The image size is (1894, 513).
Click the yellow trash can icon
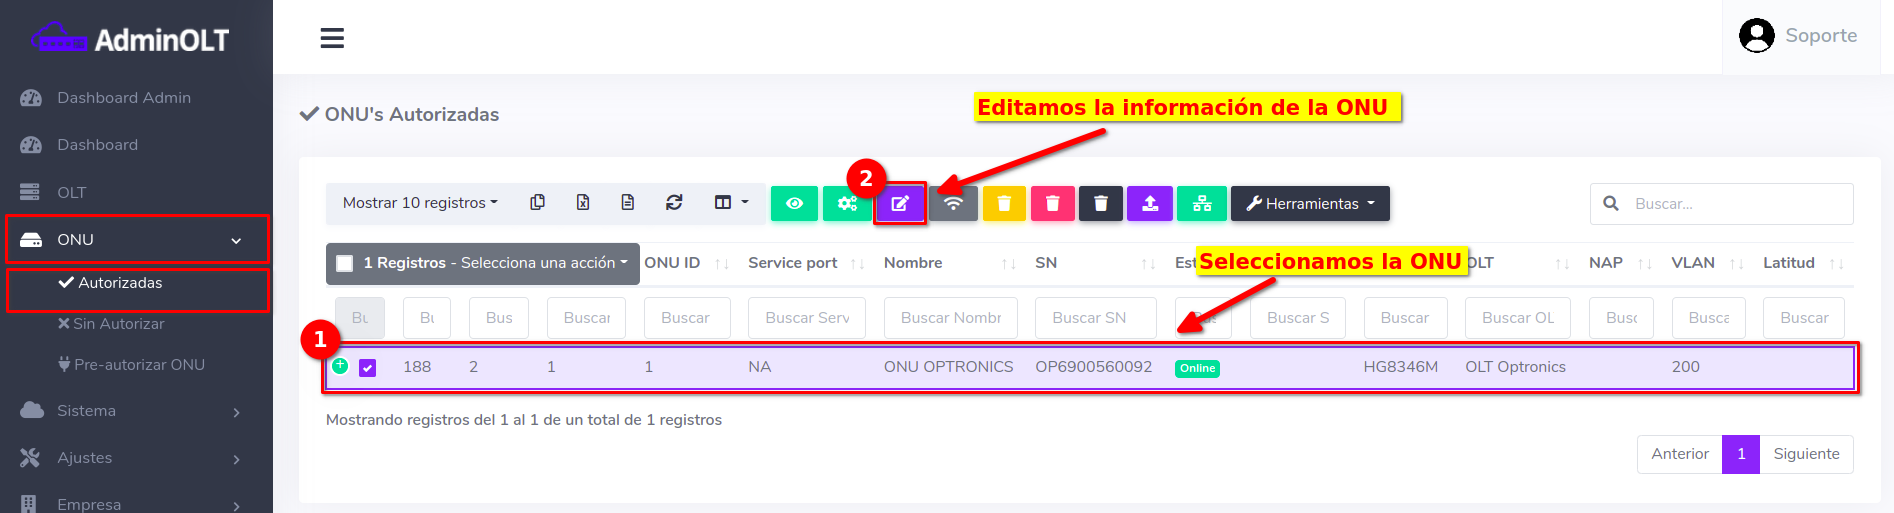(x=1004, y=204)
